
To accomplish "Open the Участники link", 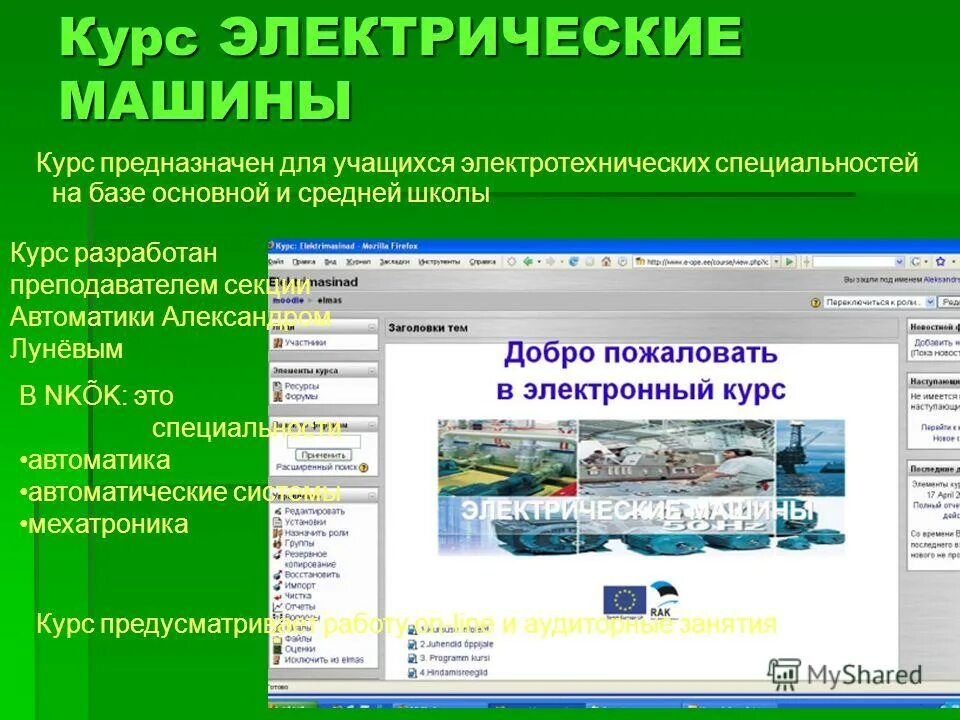I will [x=305, y=343].
